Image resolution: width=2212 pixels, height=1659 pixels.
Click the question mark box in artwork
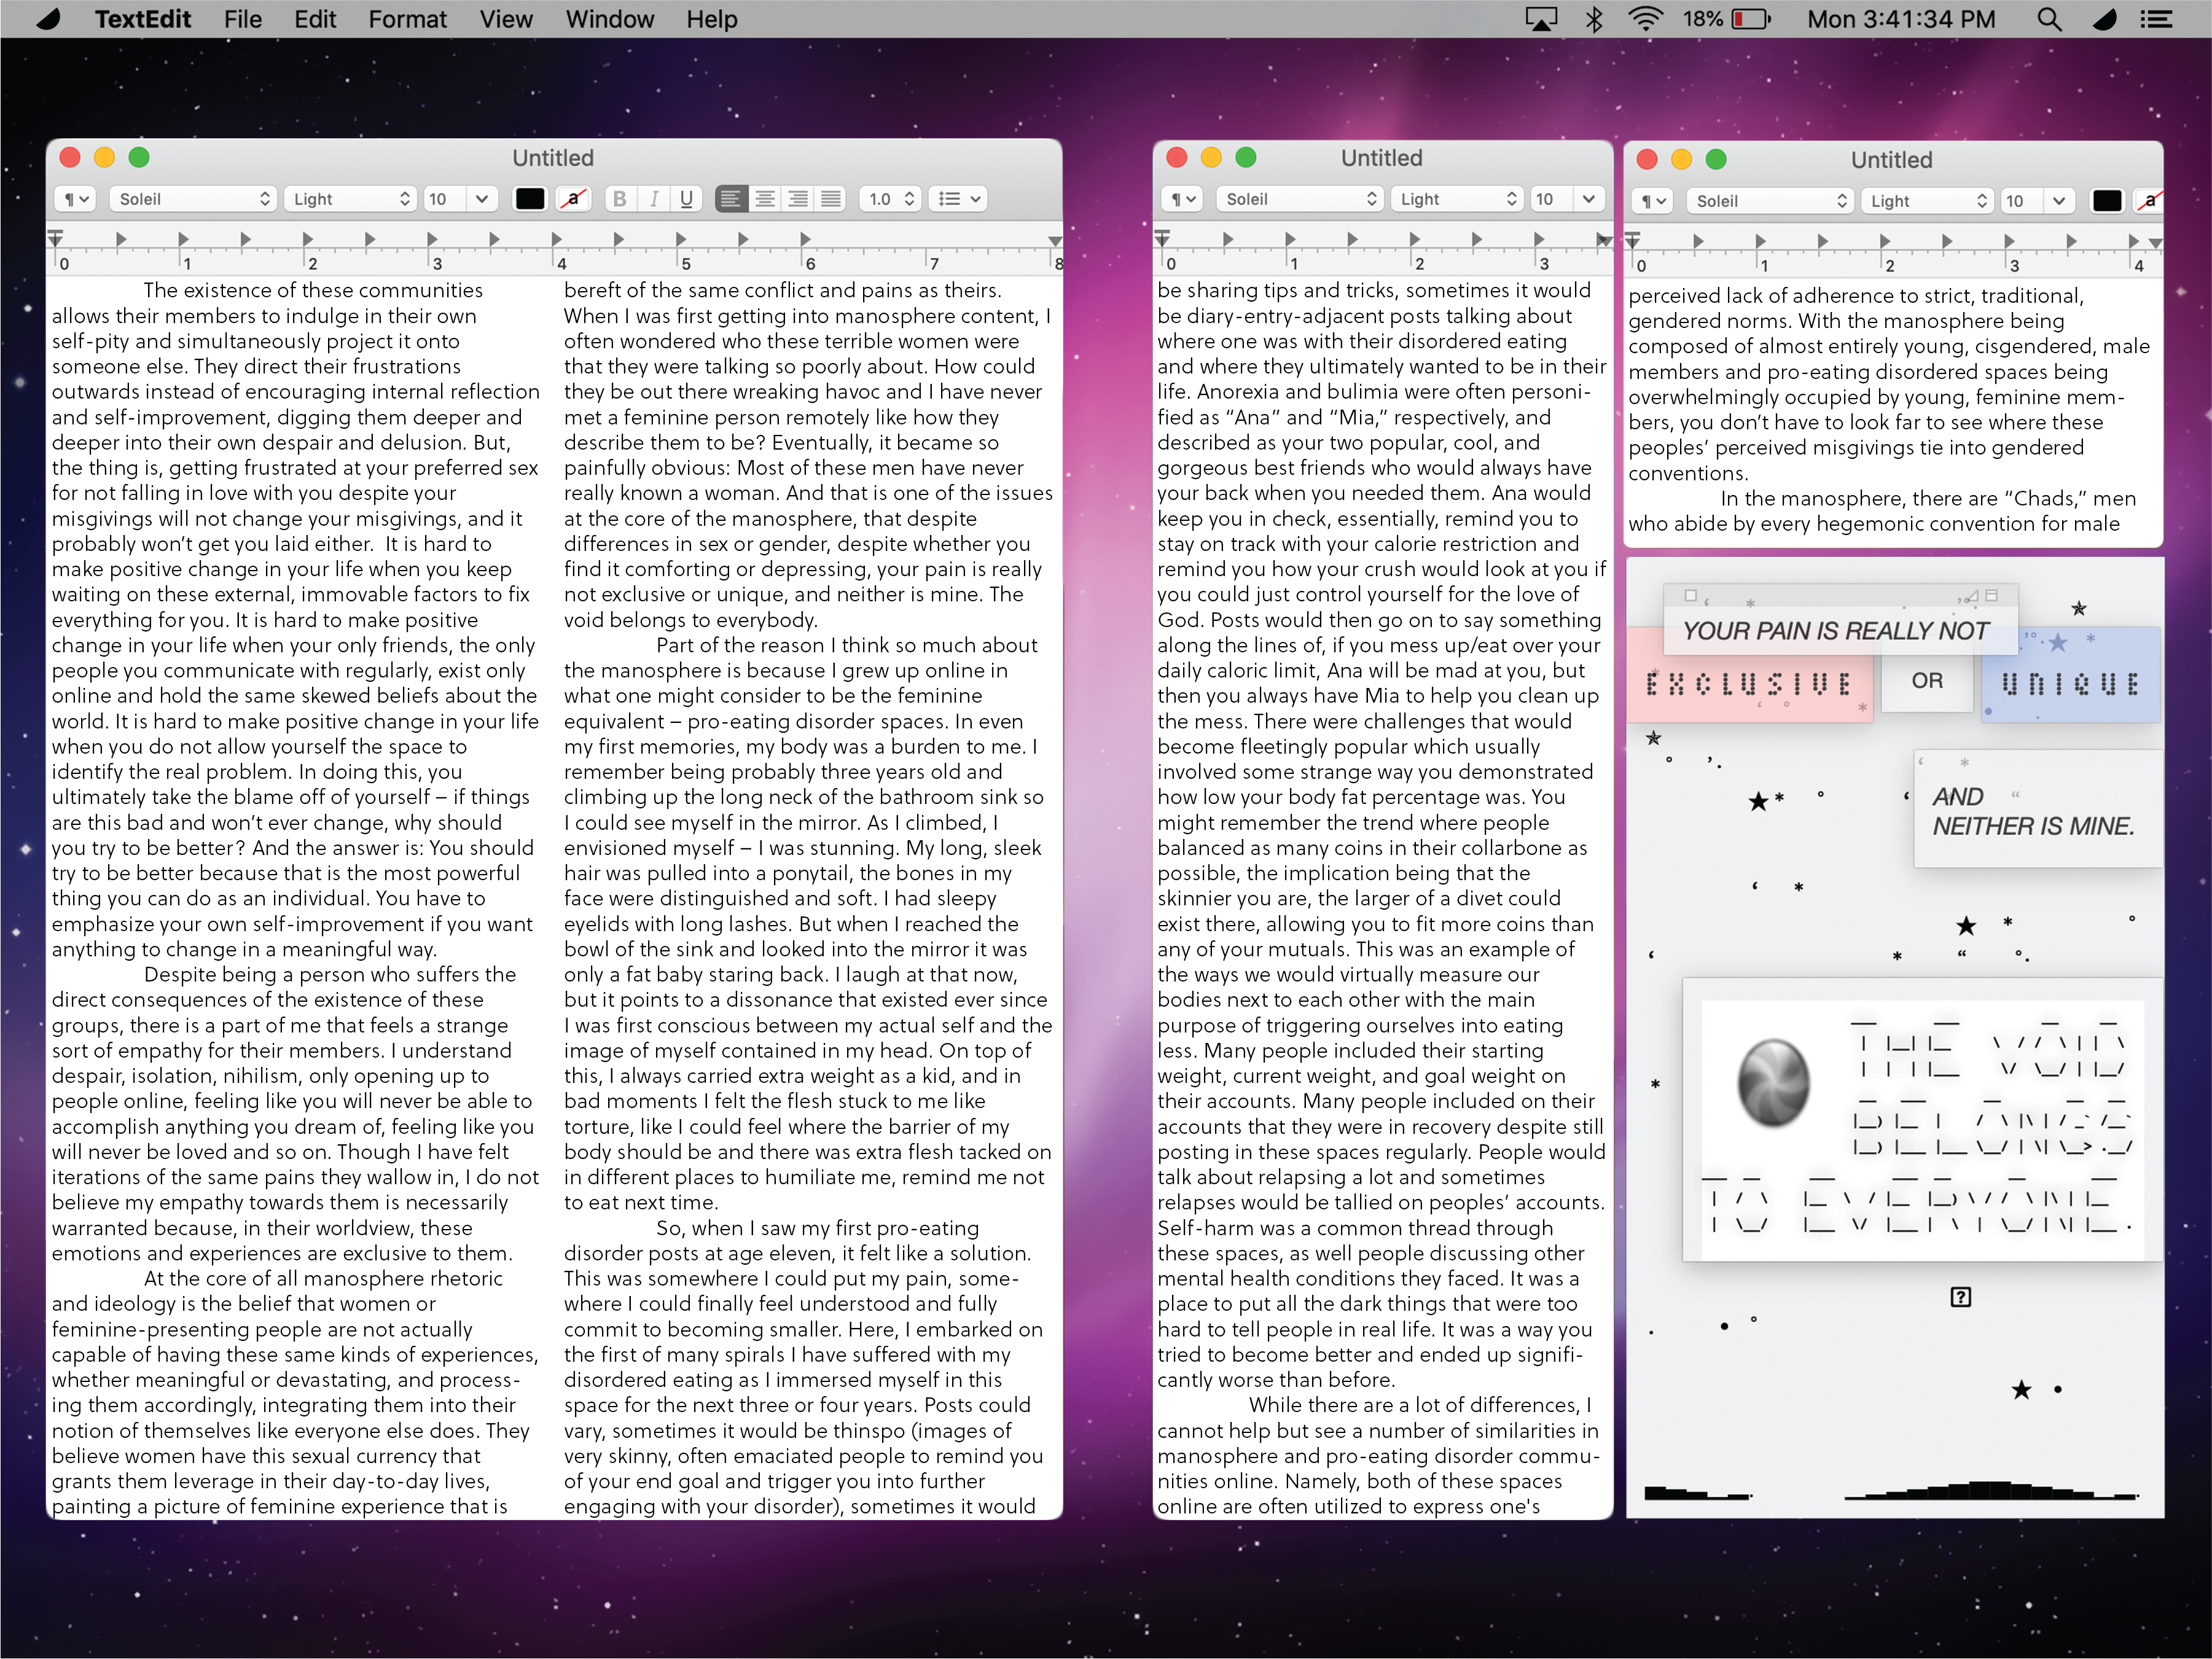(1960, 1297)
